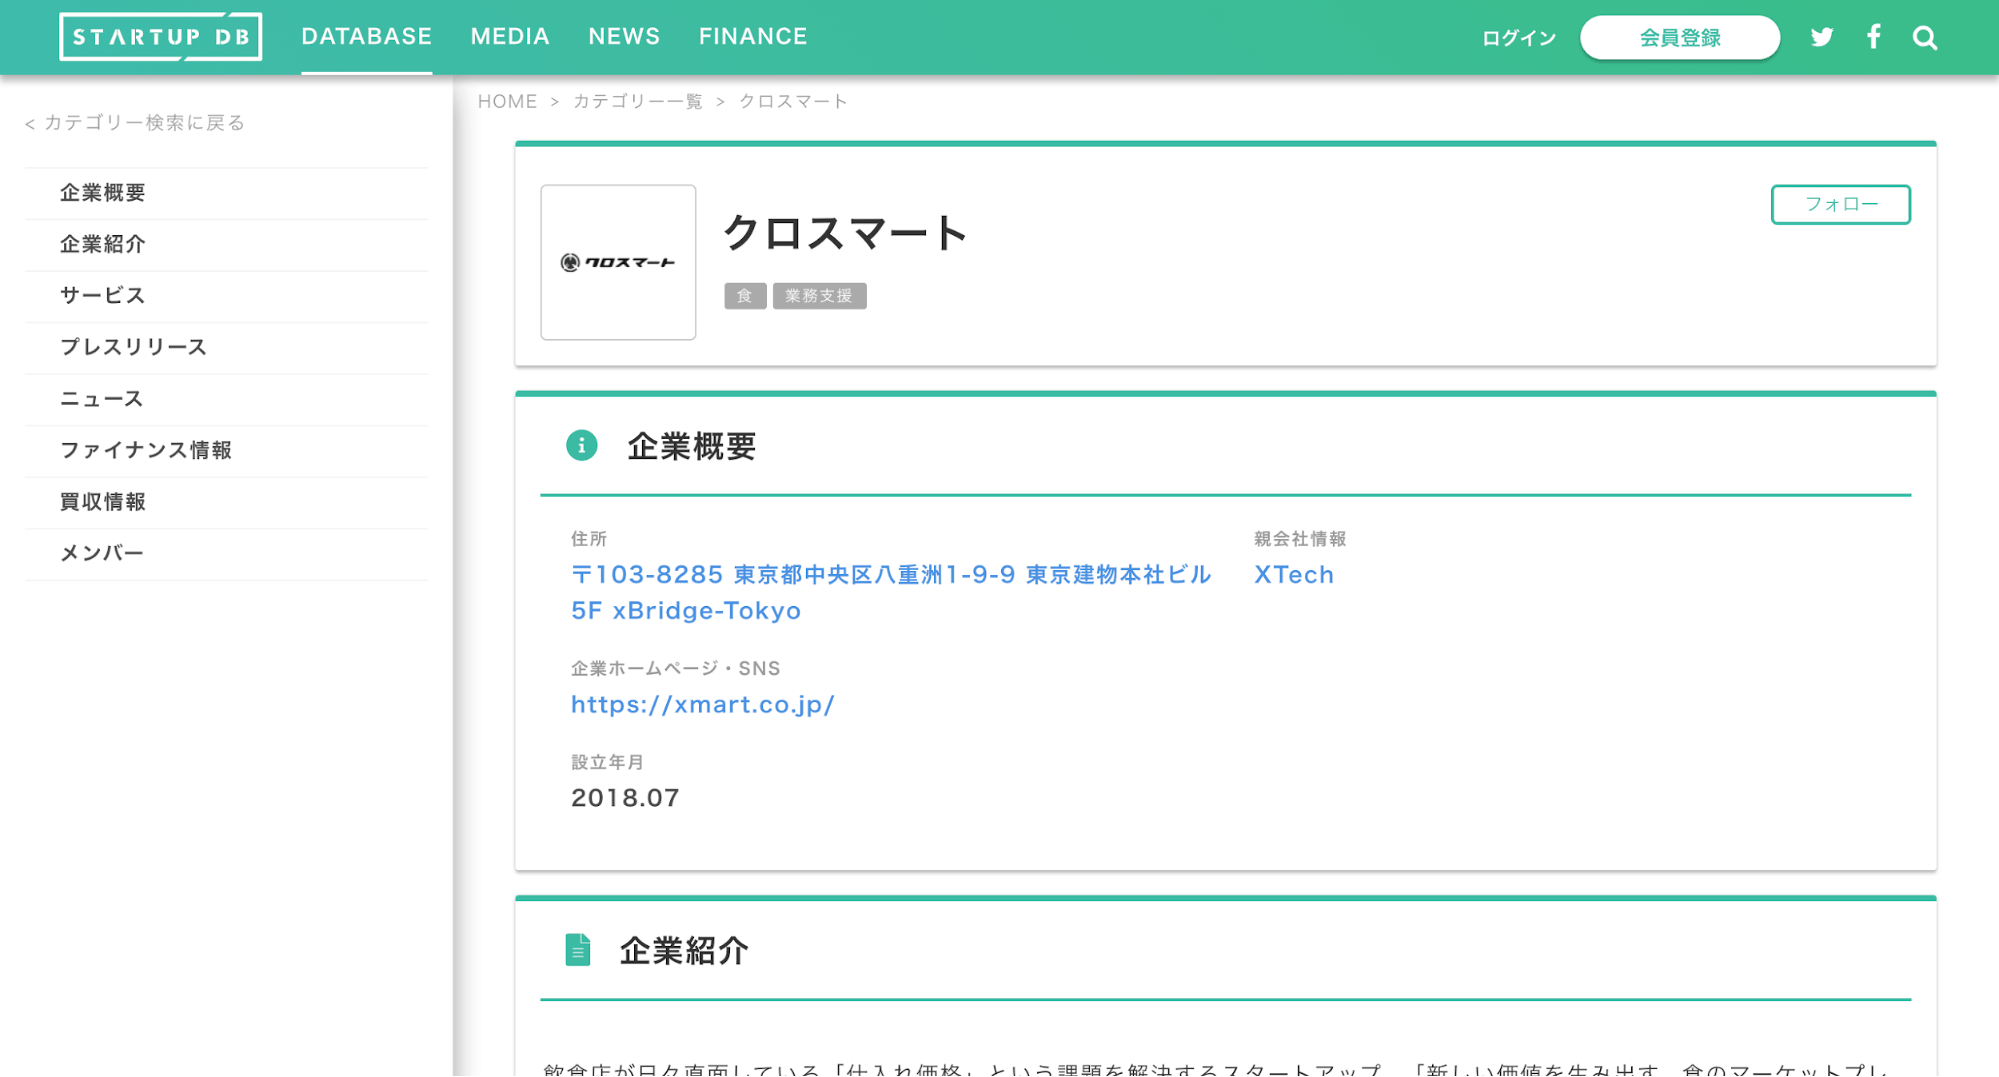
Task: Click the search magnifier icon
Action: coord(1925,38)
